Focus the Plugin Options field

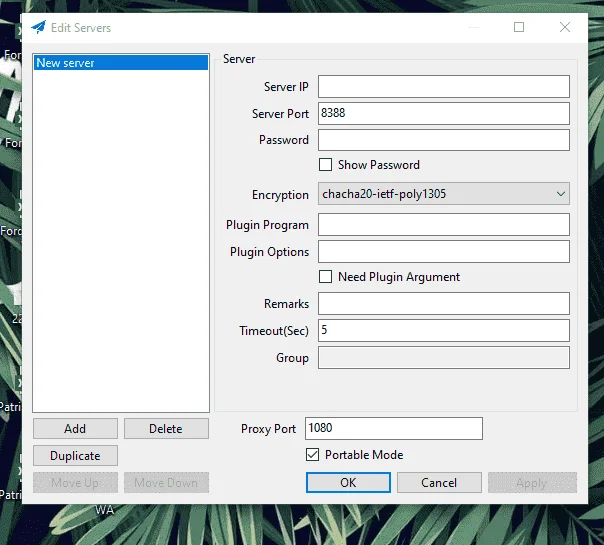[x=444, y=252]
